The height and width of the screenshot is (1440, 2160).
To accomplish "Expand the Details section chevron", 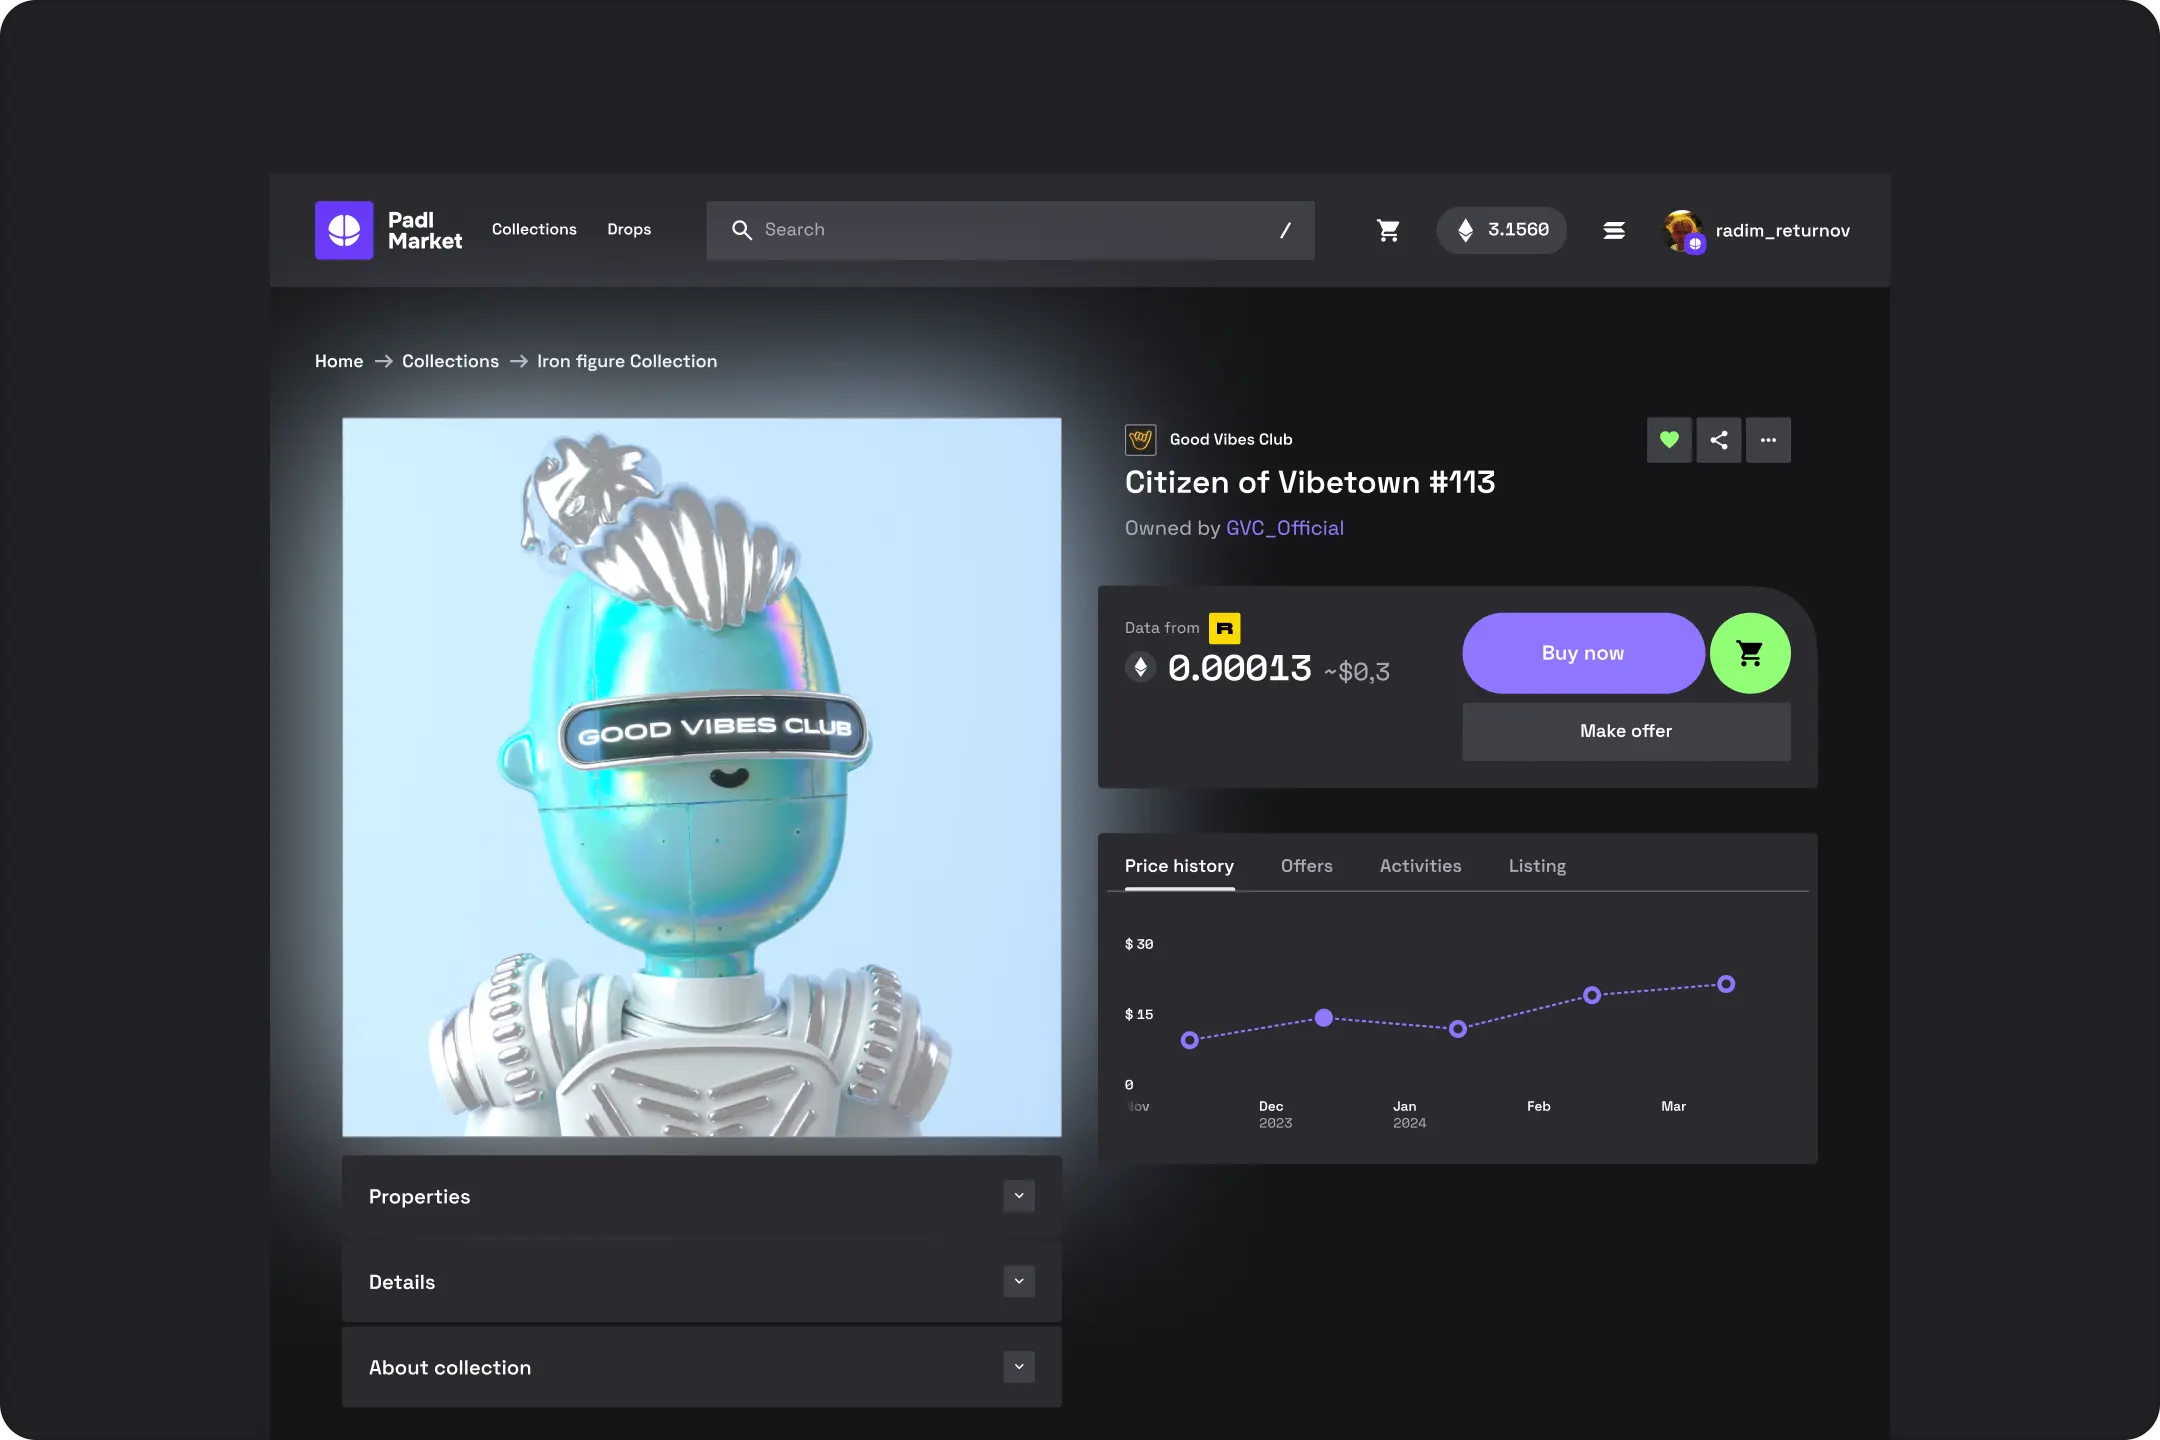I will 1018,1281.
